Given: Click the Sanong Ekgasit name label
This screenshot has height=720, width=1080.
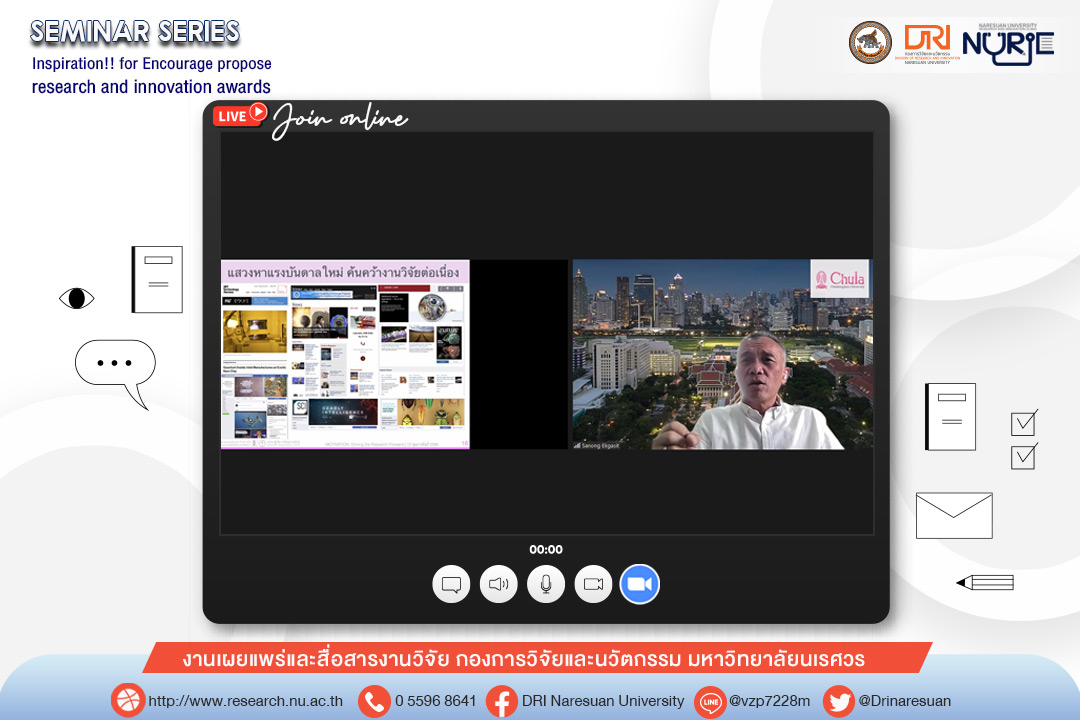Looking at the screenshot, I should [600, 446].
